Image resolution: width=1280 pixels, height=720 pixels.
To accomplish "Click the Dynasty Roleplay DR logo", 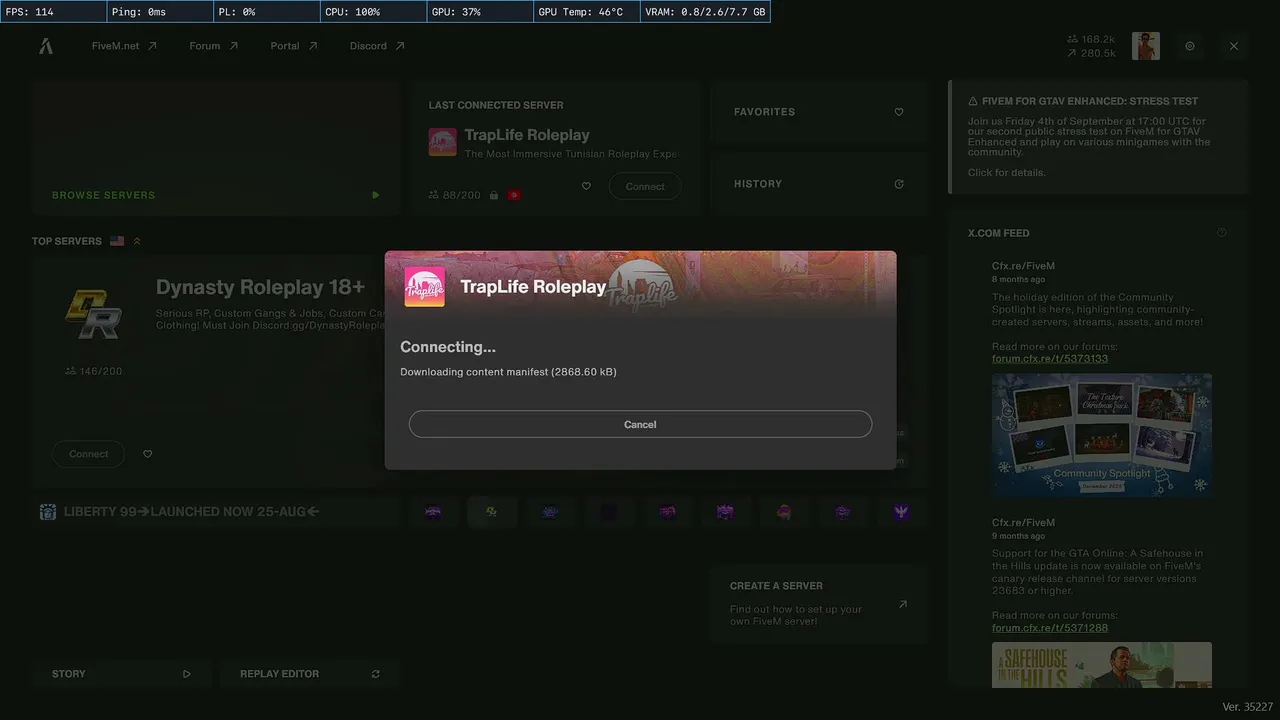I will (x=93, y=314).
